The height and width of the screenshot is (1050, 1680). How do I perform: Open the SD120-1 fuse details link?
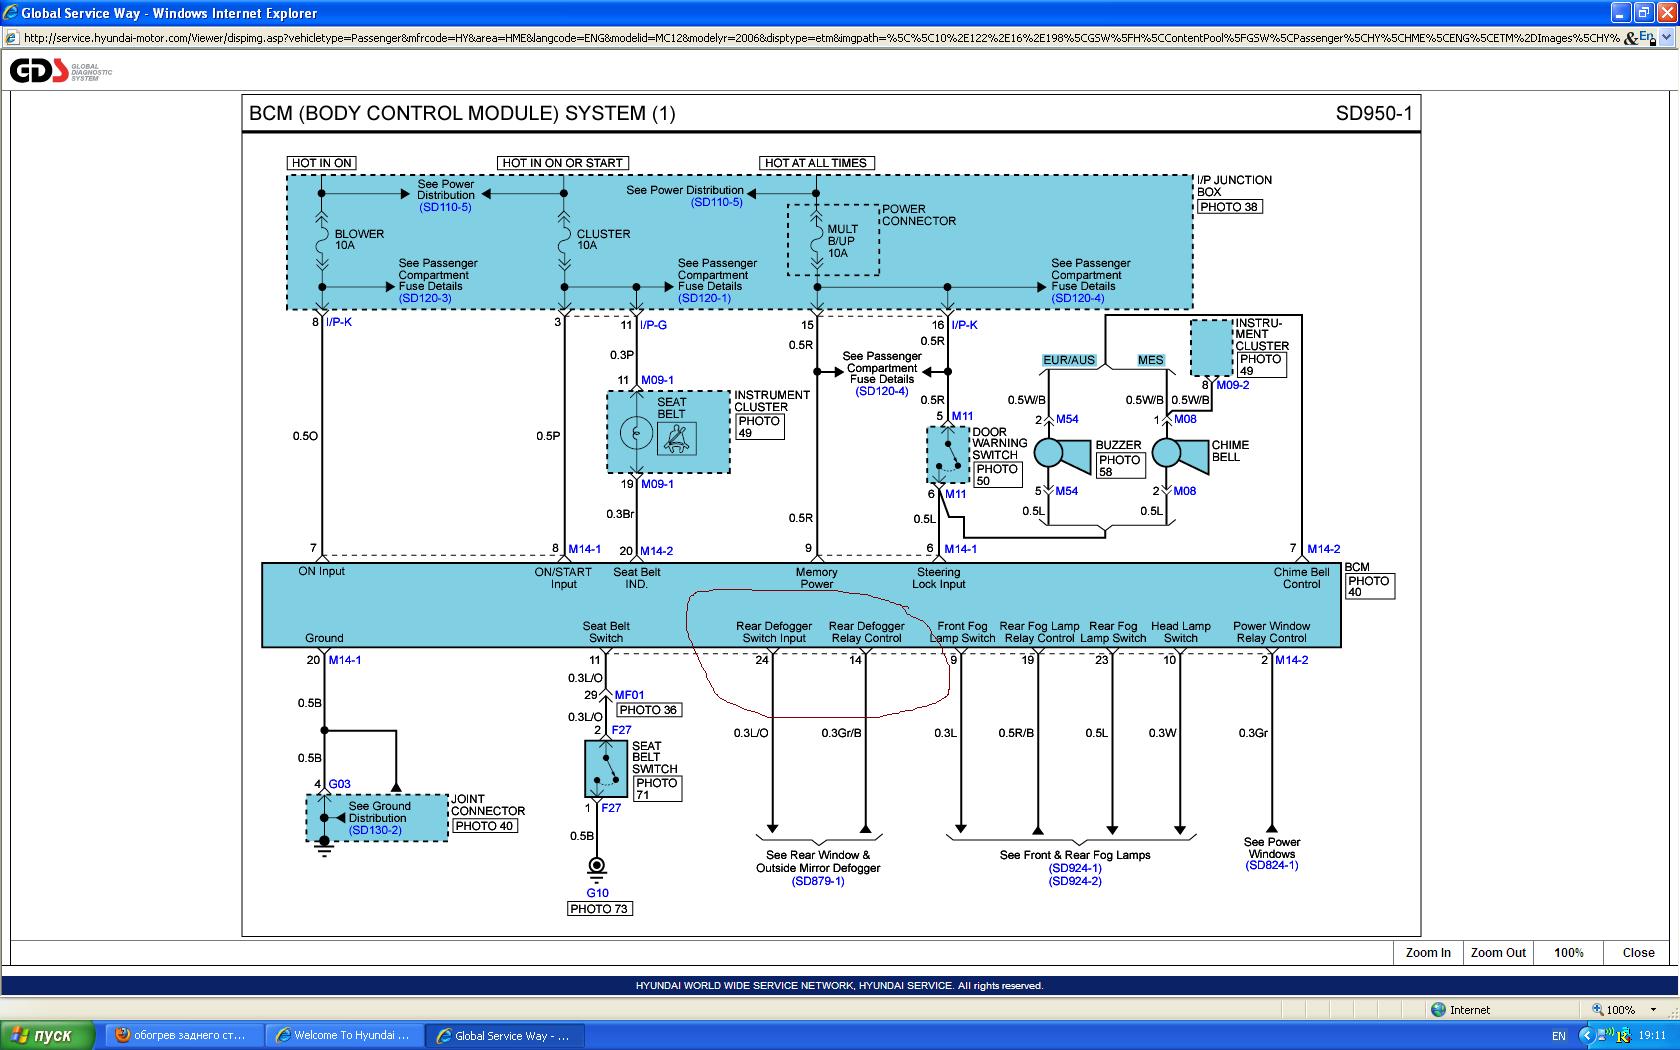click(704, 298)
